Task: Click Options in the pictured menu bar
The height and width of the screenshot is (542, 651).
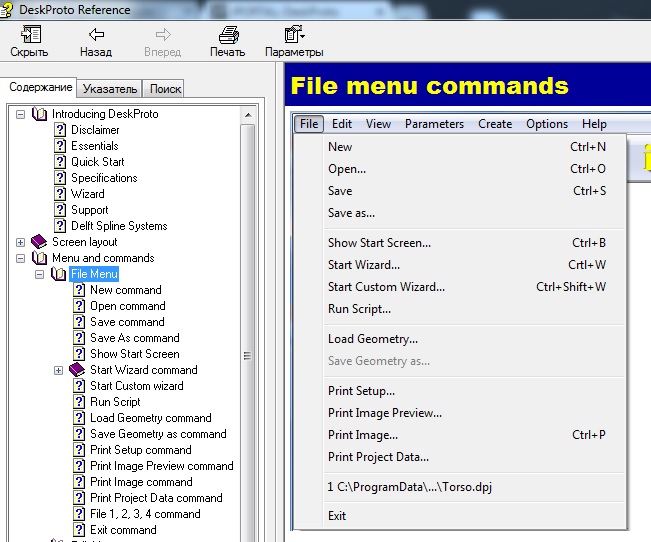Action: point(547,124)
